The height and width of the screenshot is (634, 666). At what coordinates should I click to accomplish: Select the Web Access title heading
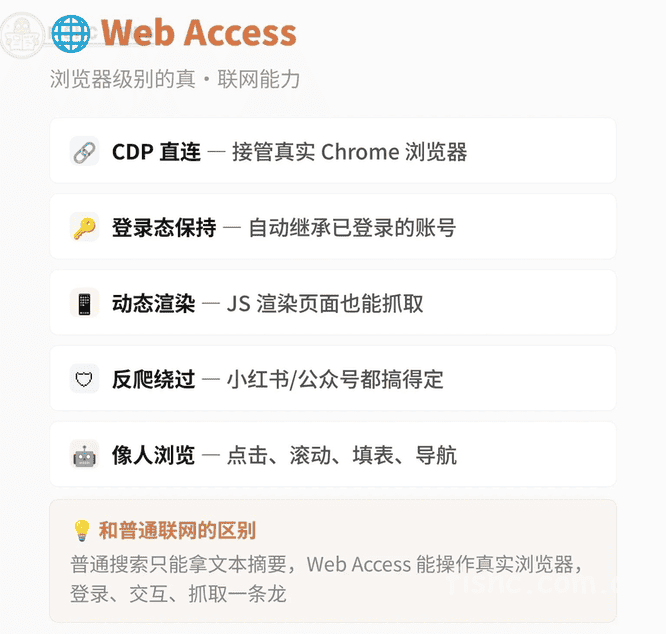point(198,33)
